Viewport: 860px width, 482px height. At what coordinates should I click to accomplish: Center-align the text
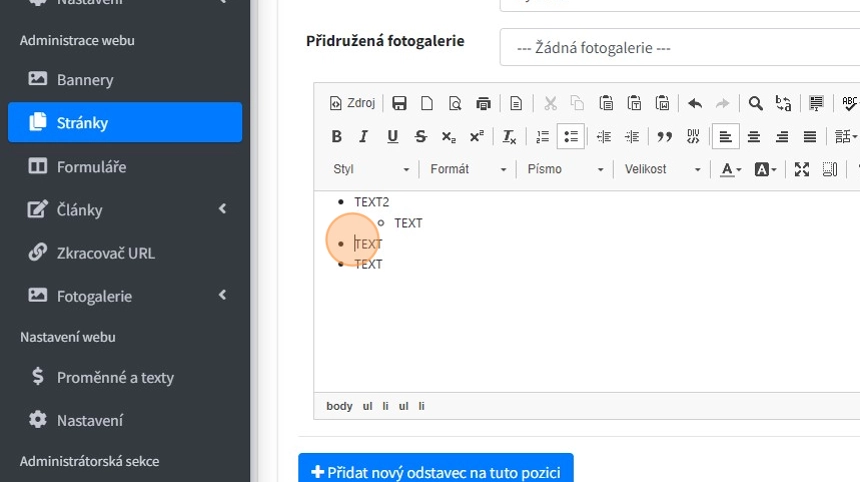tap(754, 137)
